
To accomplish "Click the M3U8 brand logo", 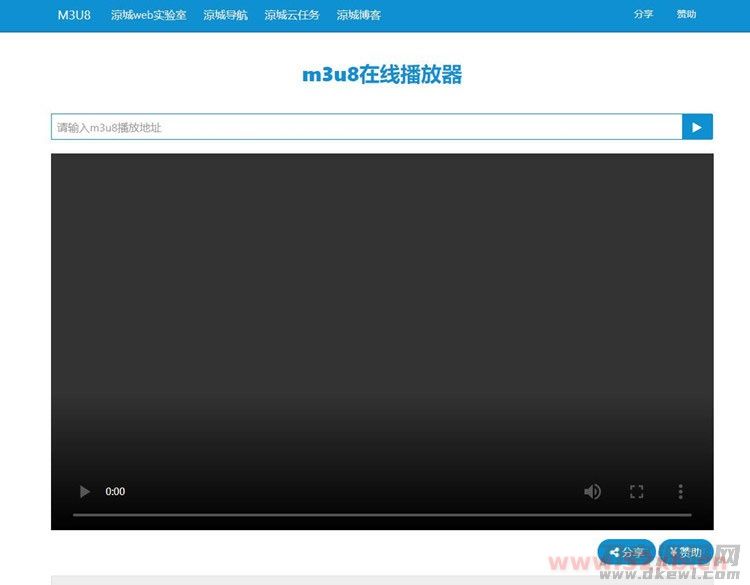I will tap(74, 15).
